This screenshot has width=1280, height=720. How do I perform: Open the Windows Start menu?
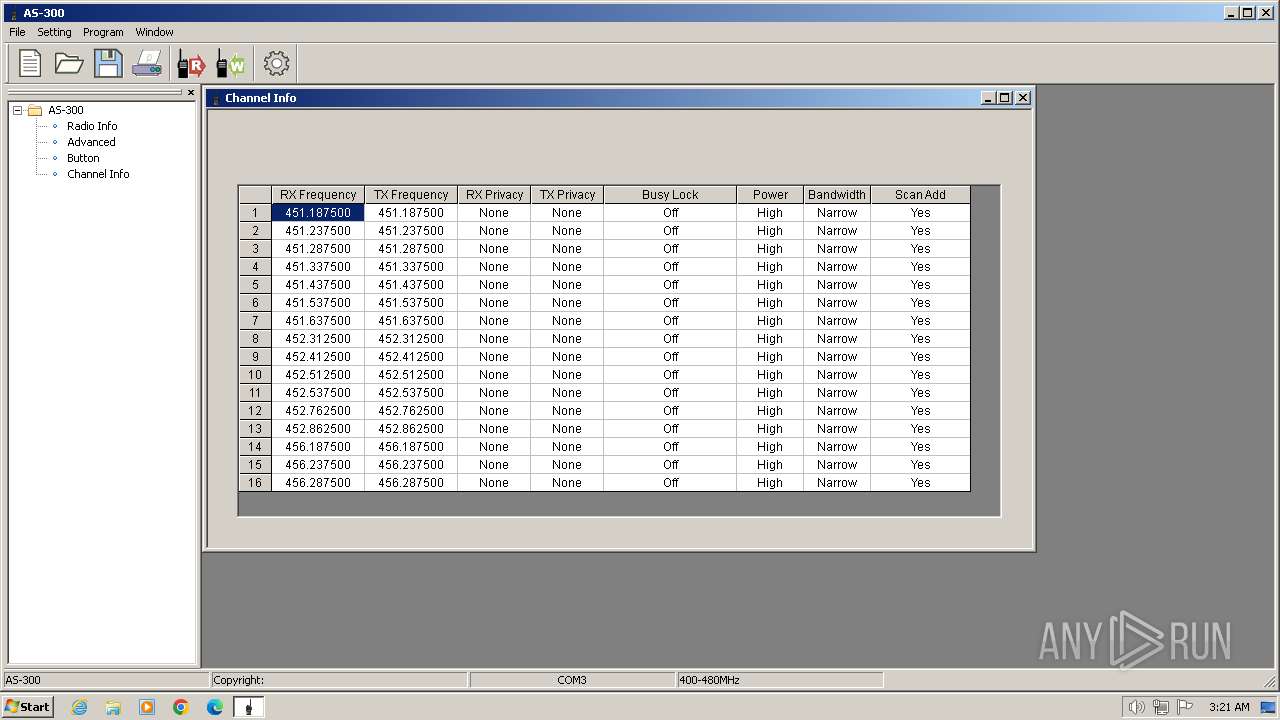[x=27, y=707]
